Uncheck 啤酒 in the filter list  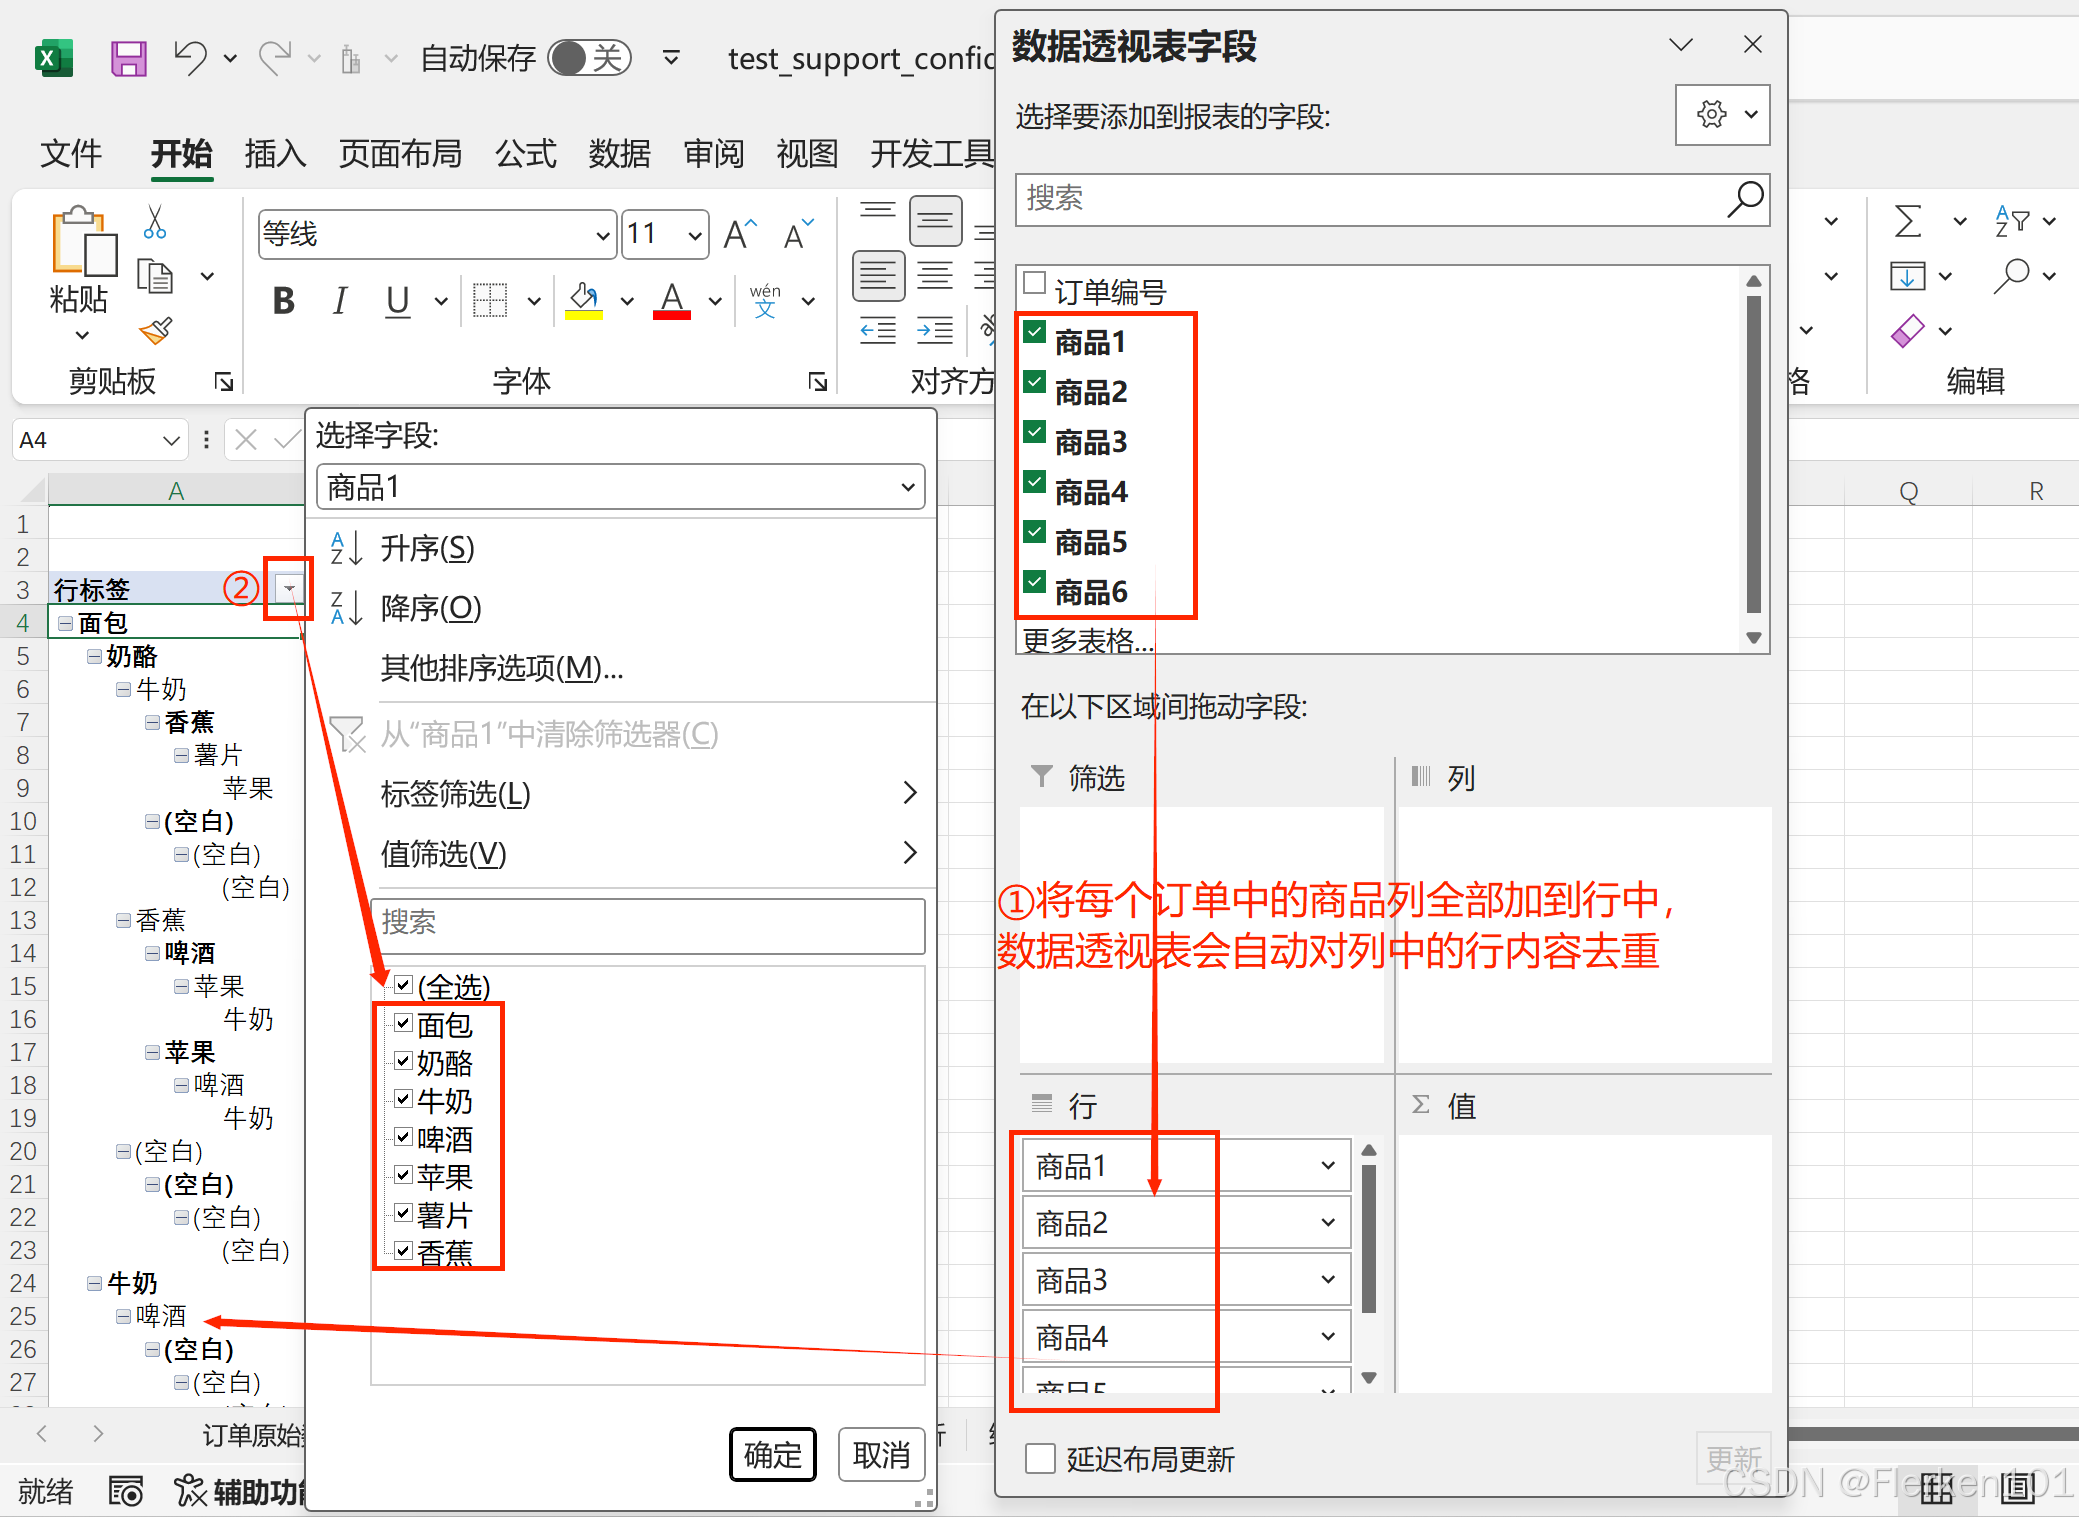[x=404, y=1137]
